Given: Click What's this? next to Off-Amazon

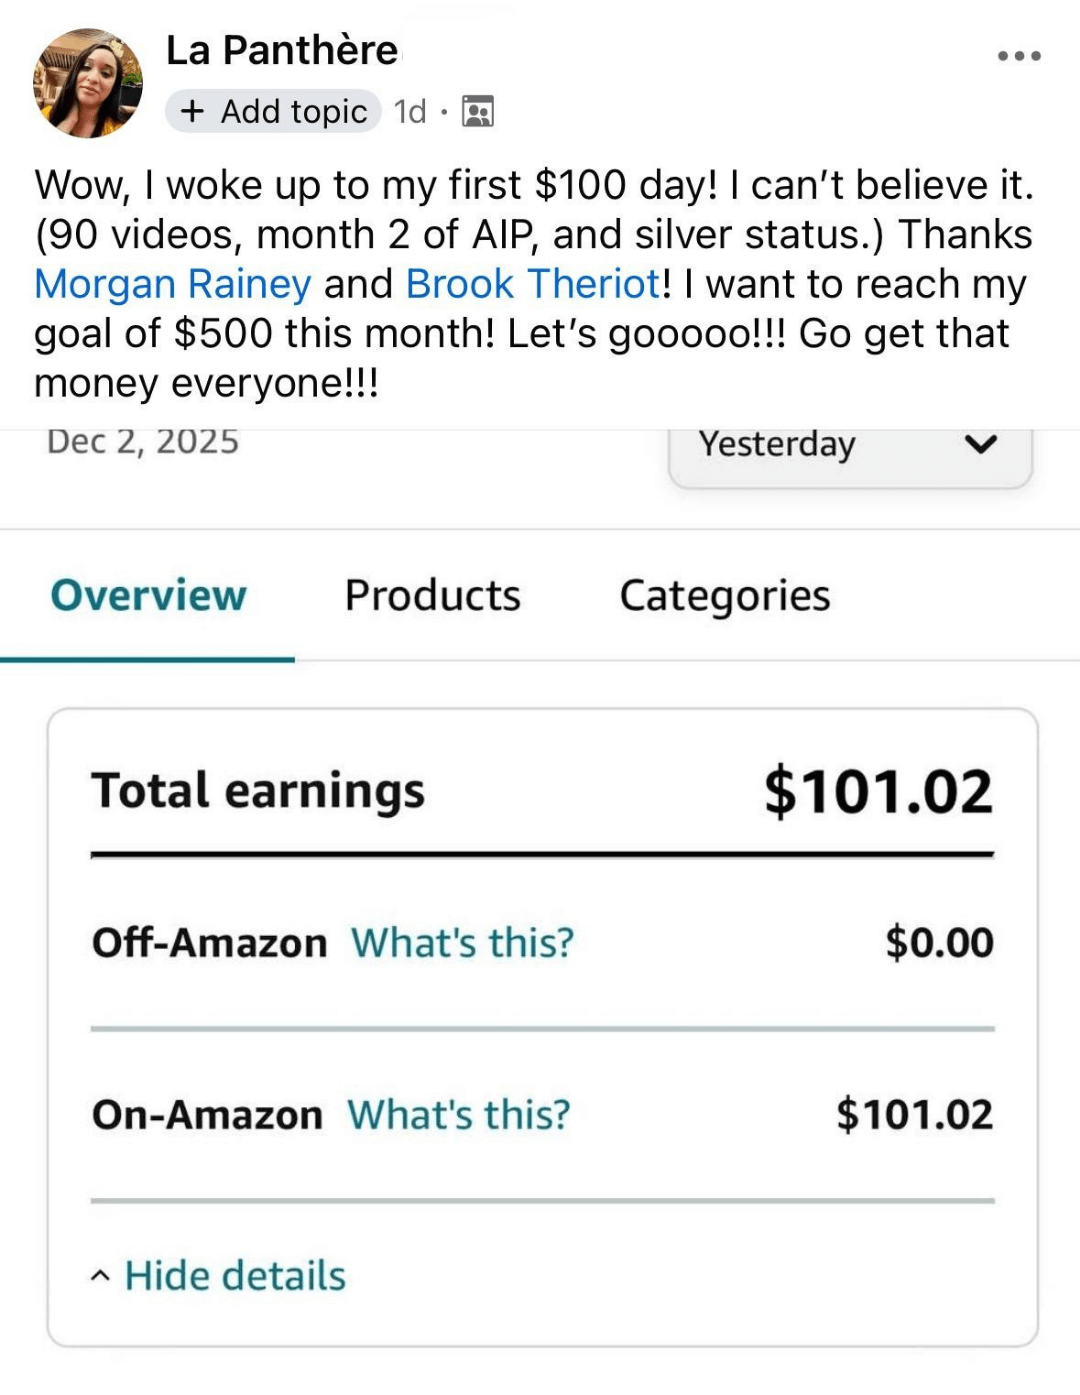Looking at the screenshot, I should (462, 943).
